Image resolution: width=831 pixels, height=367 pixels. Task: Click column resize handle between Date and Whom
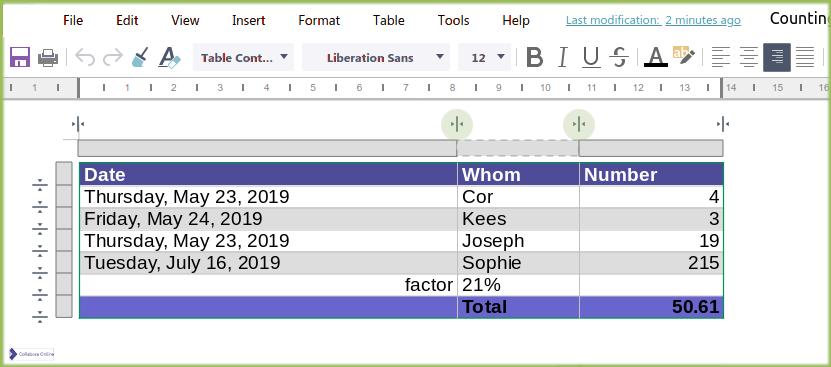(457, 125)
